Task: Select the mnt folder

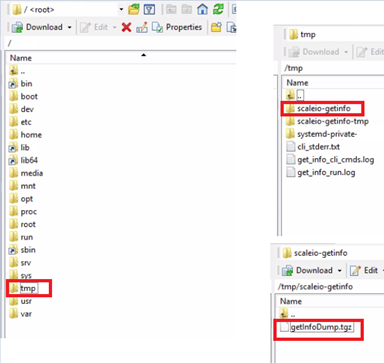Action: click(22, 186)
